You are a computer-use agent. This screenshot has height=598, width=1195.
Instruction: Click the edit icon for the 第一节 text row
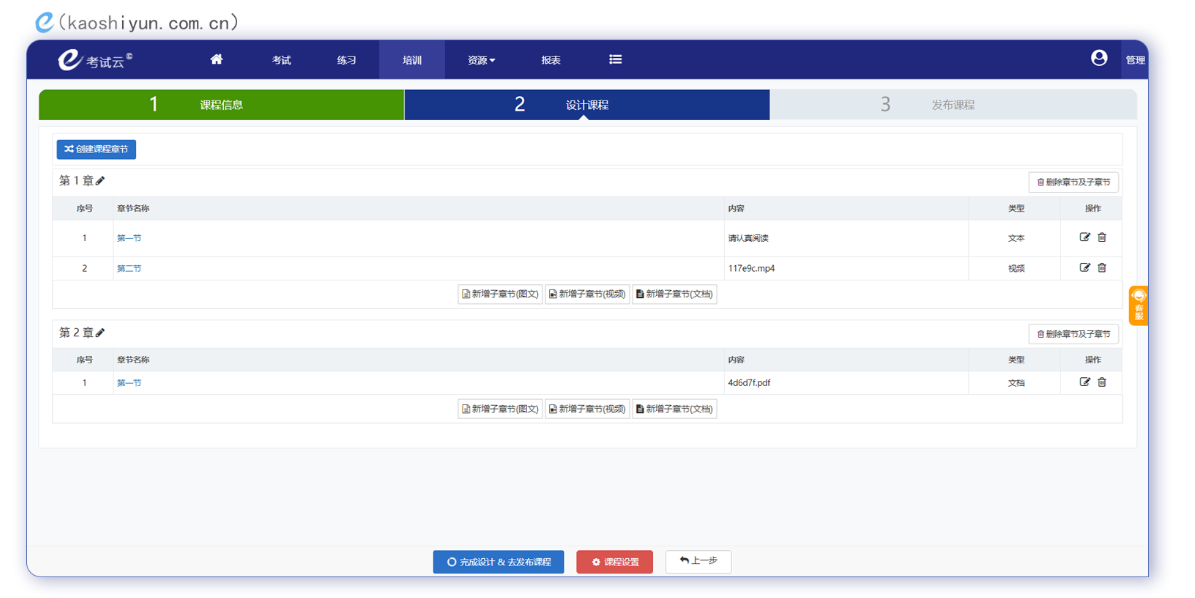(x=1085, y=237)
